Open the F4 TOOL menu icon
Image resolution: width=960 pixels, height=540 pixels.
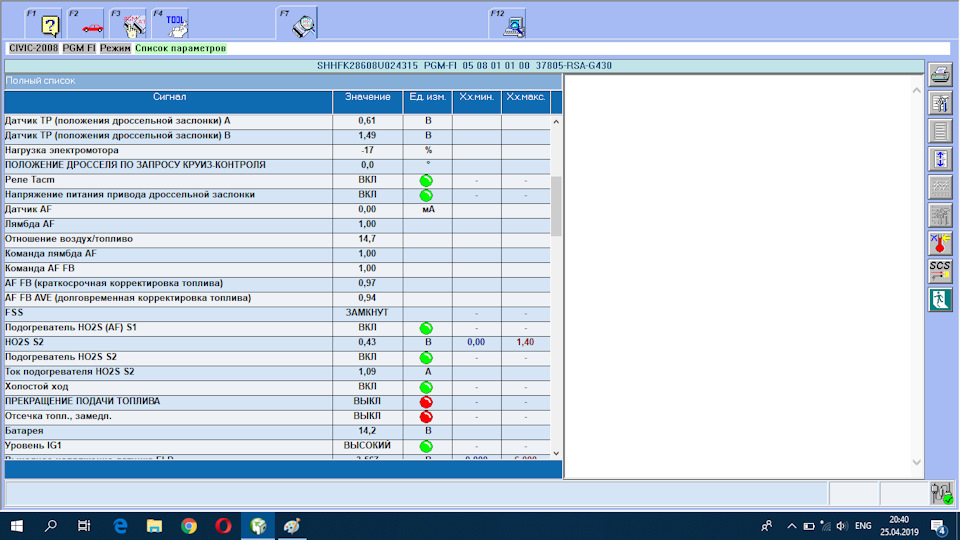pyautogui.click(x=170, y=24)
